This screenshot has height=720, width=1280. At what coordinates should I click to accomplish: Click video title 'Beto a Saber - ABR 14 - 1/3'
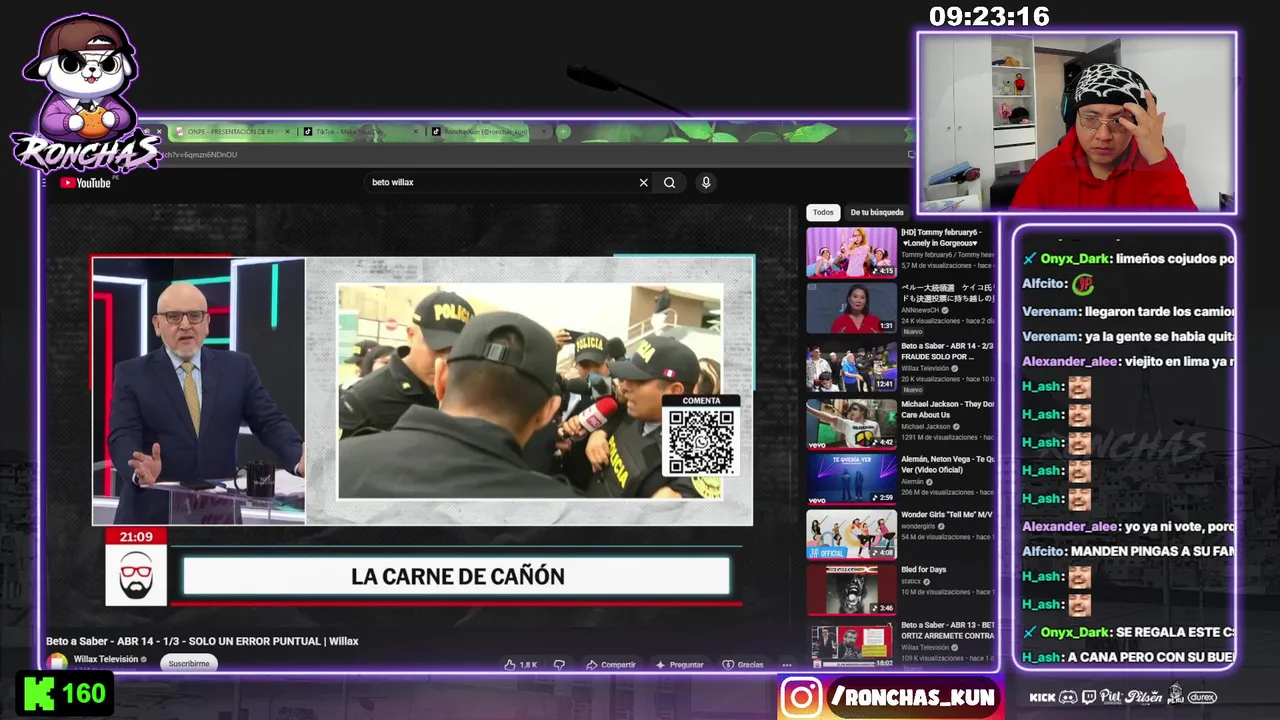pyautogui.click(x=202, y=641)
